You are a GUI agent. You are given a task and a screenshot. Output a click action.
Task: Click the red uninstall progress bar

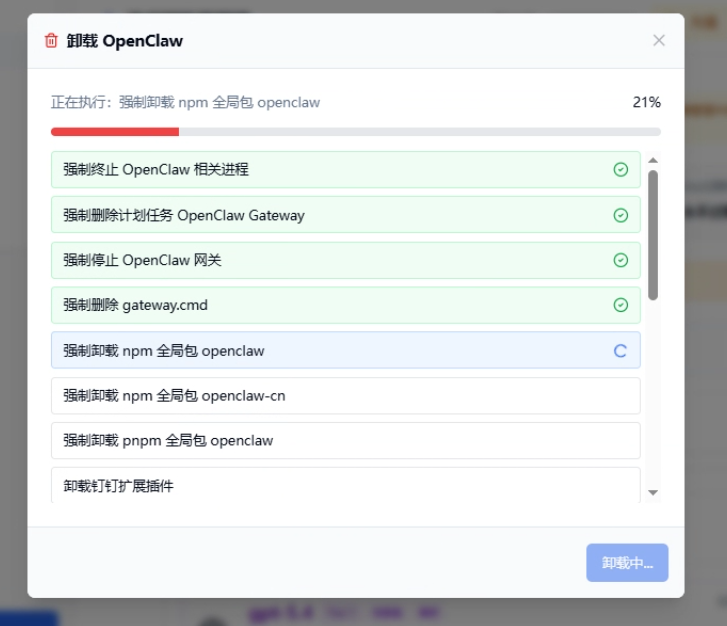coord(356,132)
